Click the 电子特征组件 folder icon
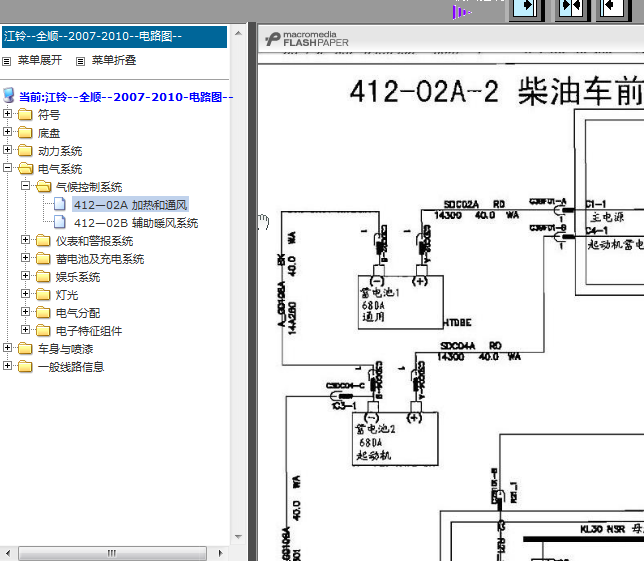This screenshot has width=644, height=561. (43, 331)
